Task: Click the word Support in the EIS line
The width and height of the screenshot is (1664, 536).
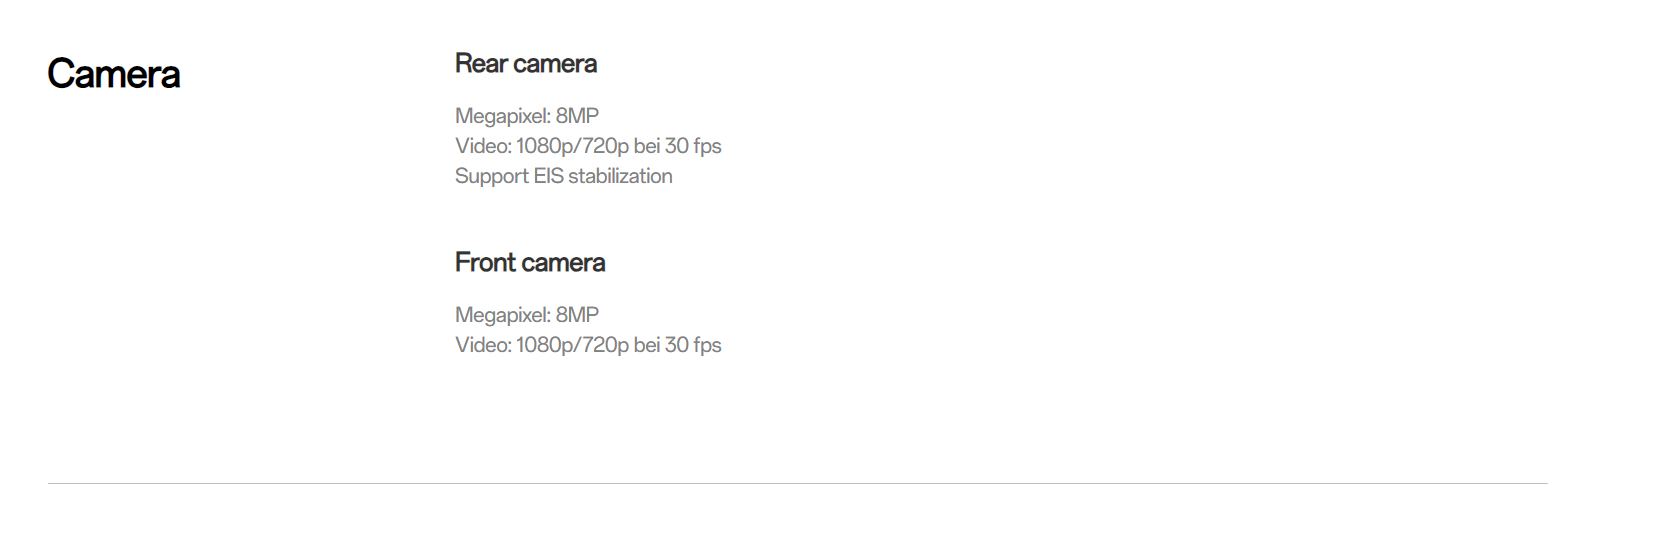Action: [x=492, y=177]
